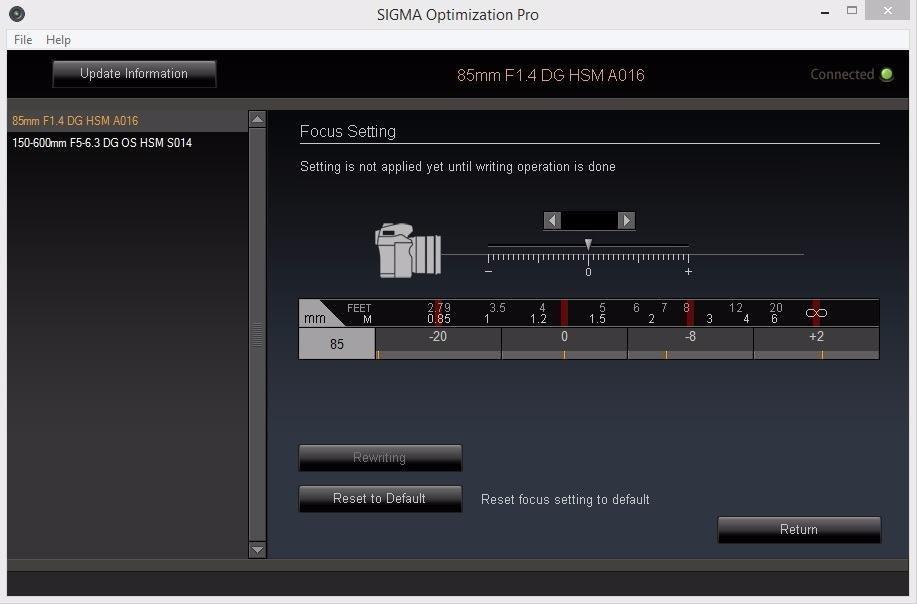
Task: Click the Update Information button
Action: 134,74
